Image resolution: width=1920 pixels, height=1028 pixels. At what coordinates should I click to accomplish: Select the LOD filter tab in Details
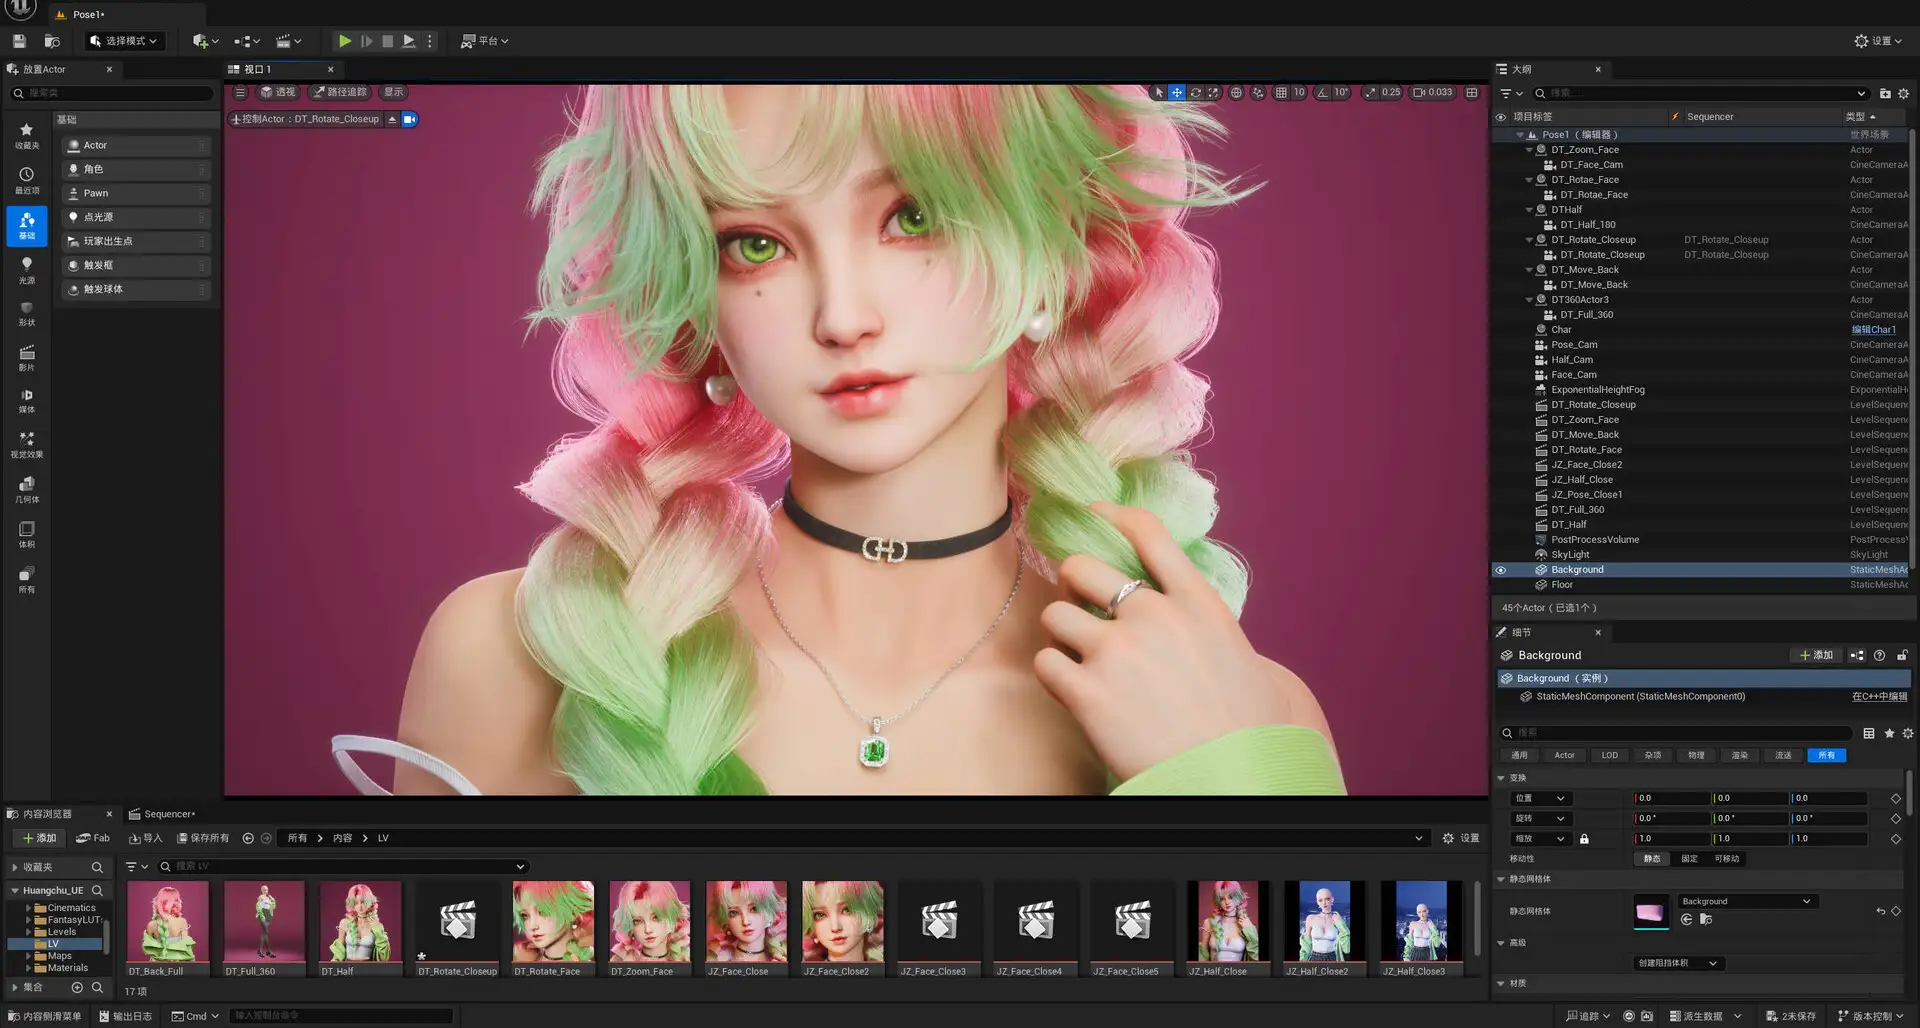[x=1609, y=755]
